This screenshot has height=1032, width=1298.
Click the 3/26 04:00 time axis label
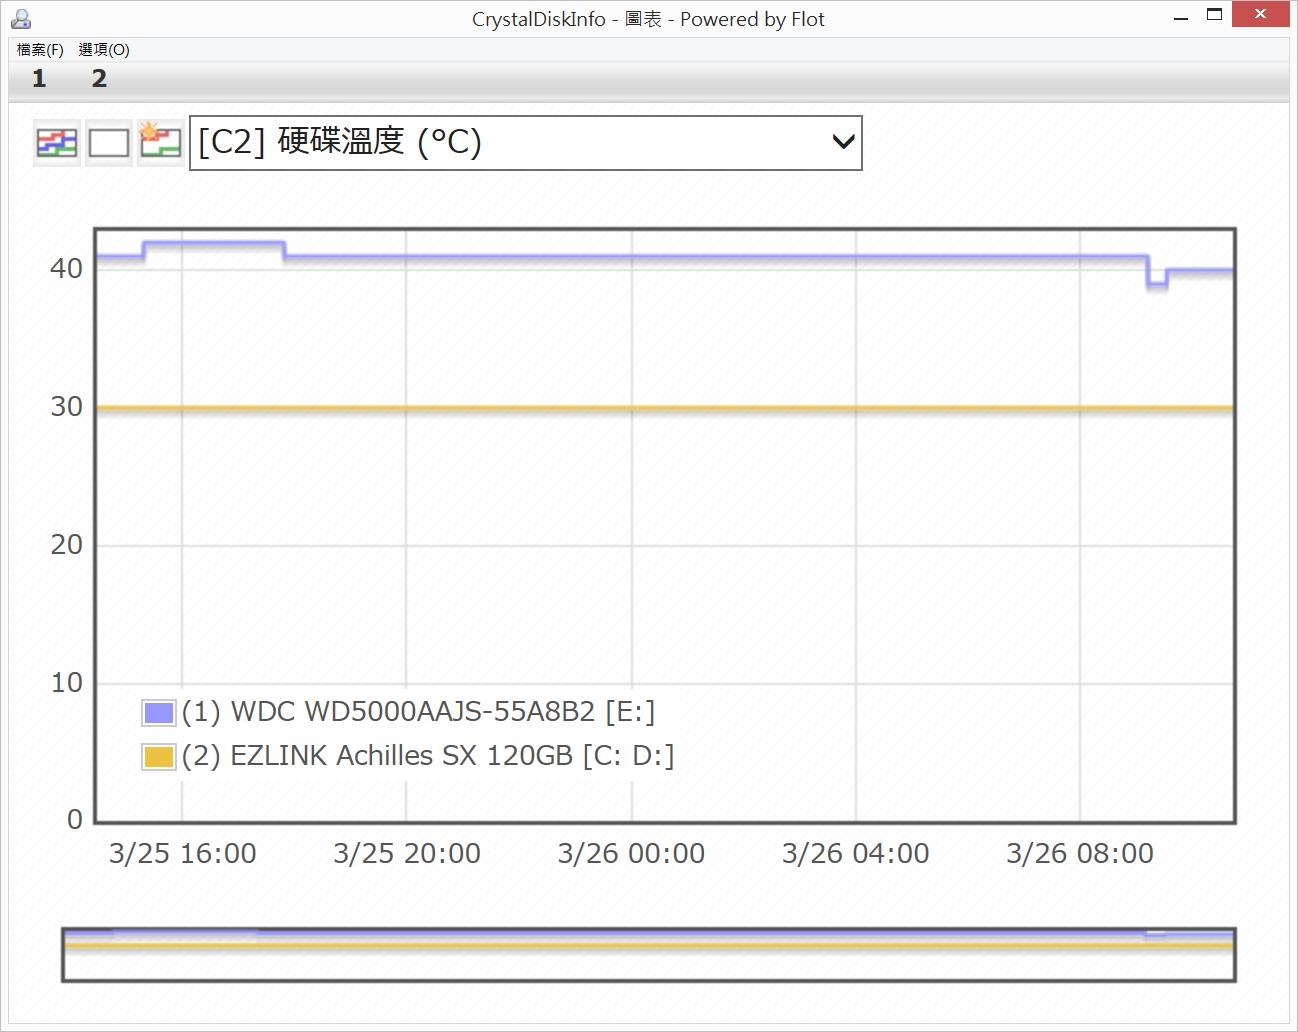[x=856, y=853]
